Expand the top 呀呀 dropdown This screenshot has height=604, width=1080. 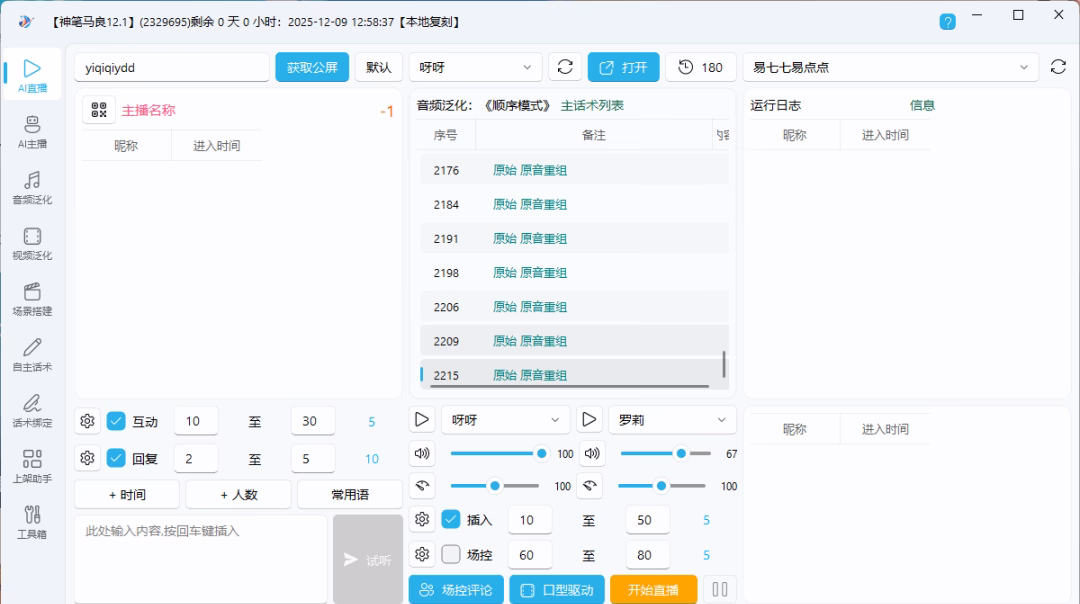pyautogui.click(x=476, y=67)
